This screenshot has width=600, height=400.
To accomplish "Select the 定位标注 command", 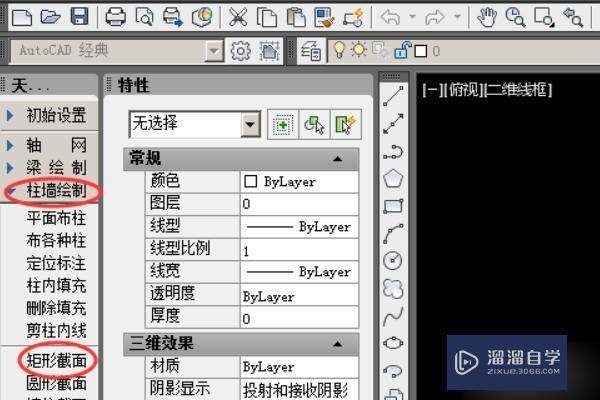I will tap(56, 263).
